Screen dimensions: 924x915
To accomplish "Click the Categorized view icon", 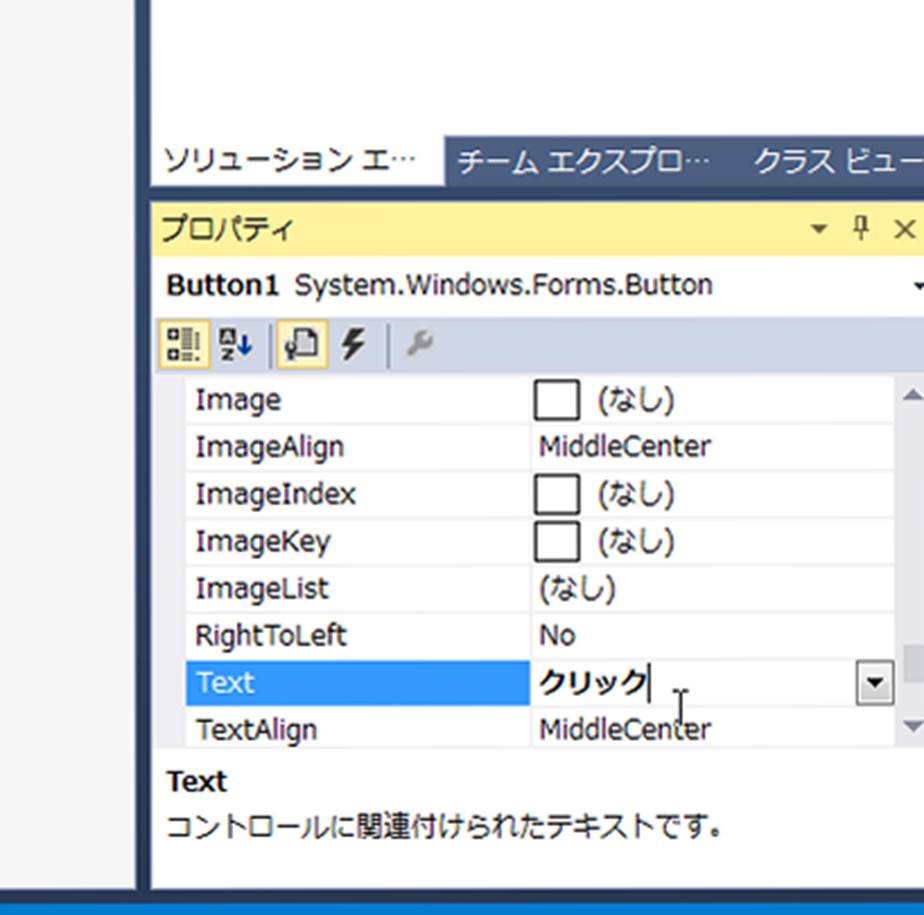I will click(183, 346).
